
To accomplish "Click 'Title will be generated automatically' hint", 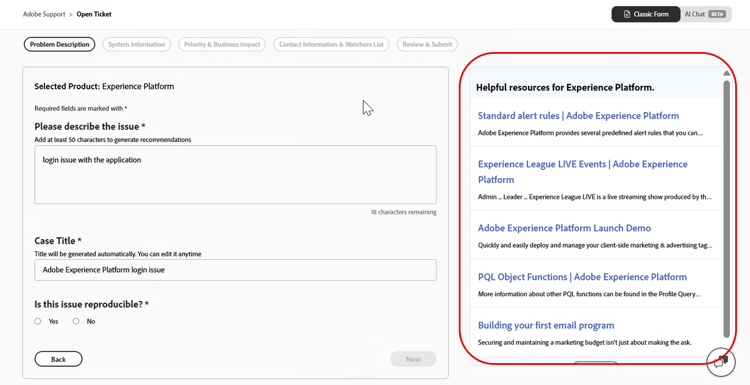I will tap(118, 254).
